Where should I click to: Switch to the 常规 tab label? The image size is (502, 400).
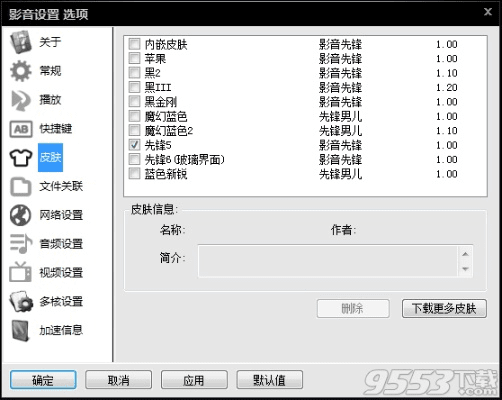click(x=50, y=71)
